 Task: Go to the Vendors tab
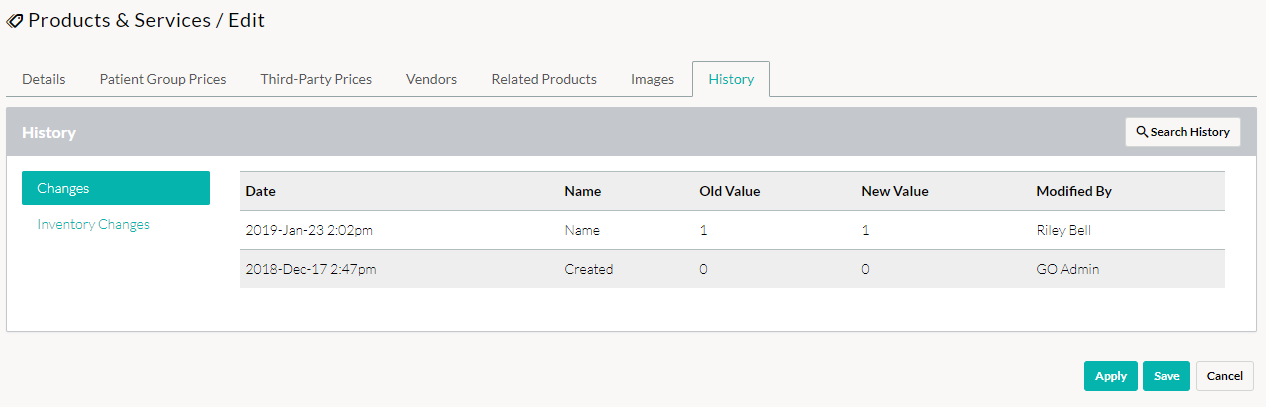click(431, 79)
